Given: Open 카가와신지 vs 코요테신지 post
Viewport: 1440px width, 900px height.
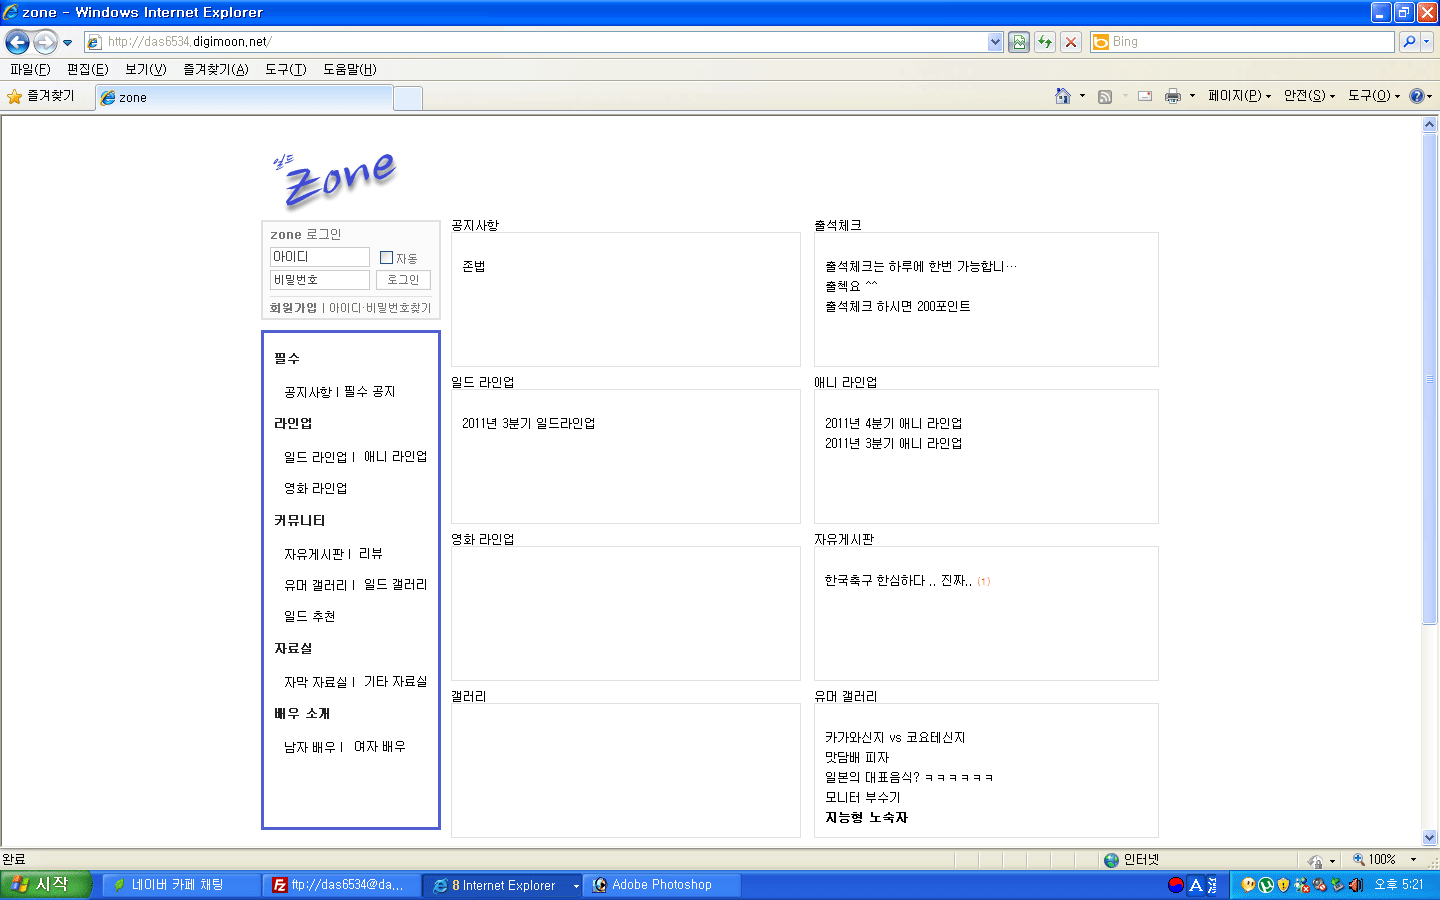Looking at the screenshot, I should [895, 738].
